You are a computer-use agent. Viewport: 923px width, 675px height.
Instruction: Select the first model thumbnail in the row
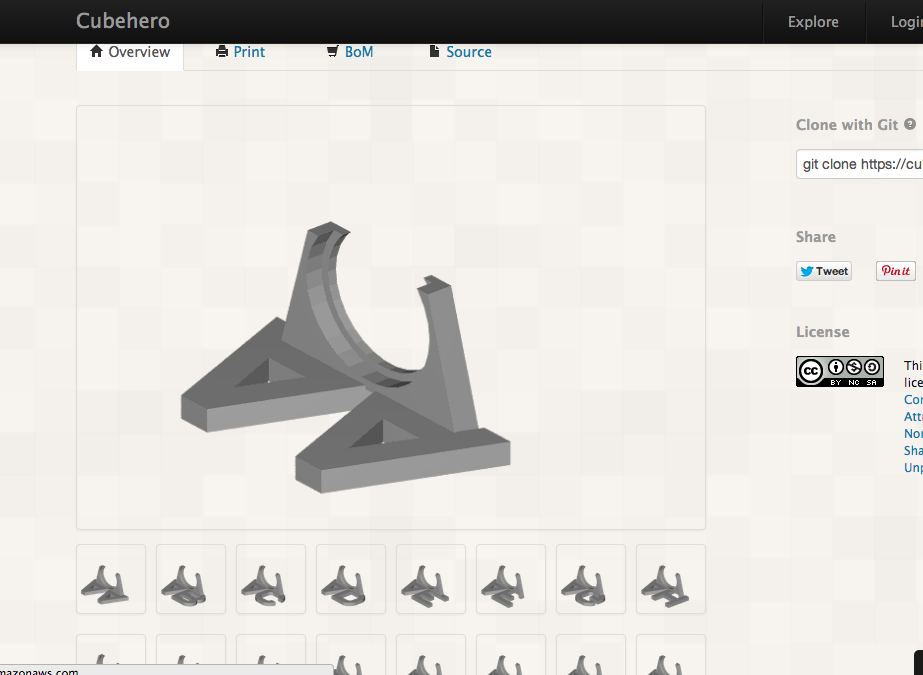pyautogui.click(x=111, y=579)
